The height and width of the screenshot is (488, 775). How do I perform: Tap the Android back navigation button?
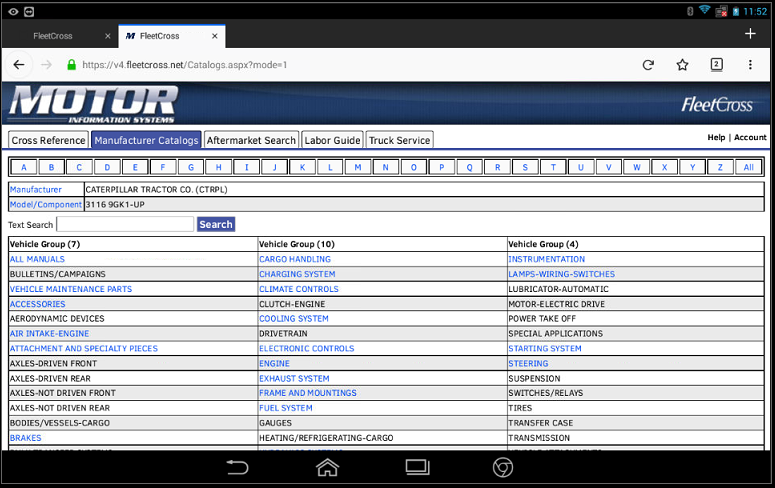point(237,467)
